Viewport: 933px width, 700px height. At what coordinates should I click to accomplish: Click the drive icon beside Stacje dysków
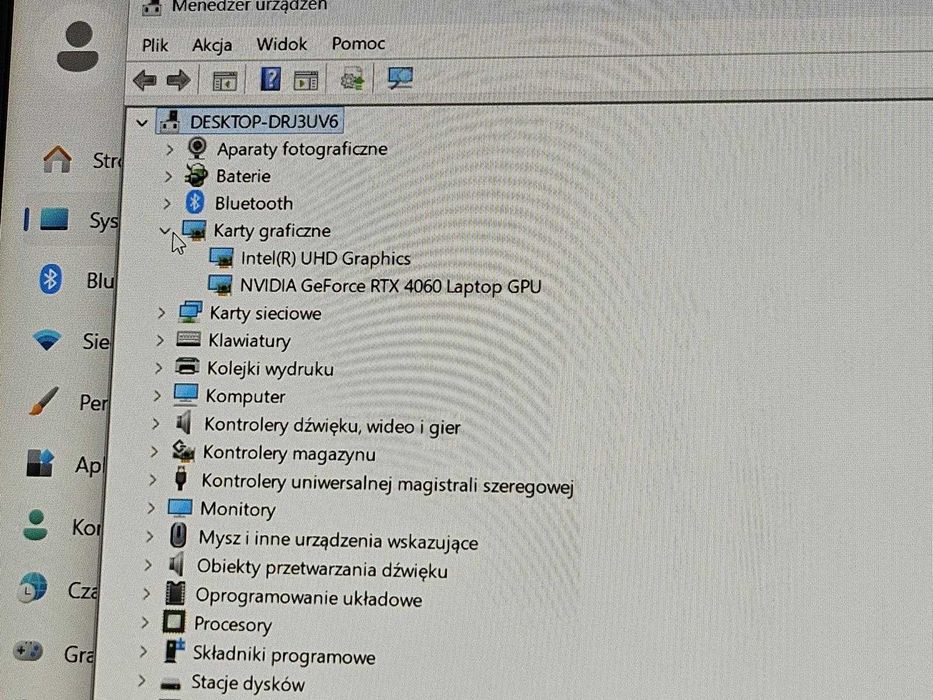[170, 684]
